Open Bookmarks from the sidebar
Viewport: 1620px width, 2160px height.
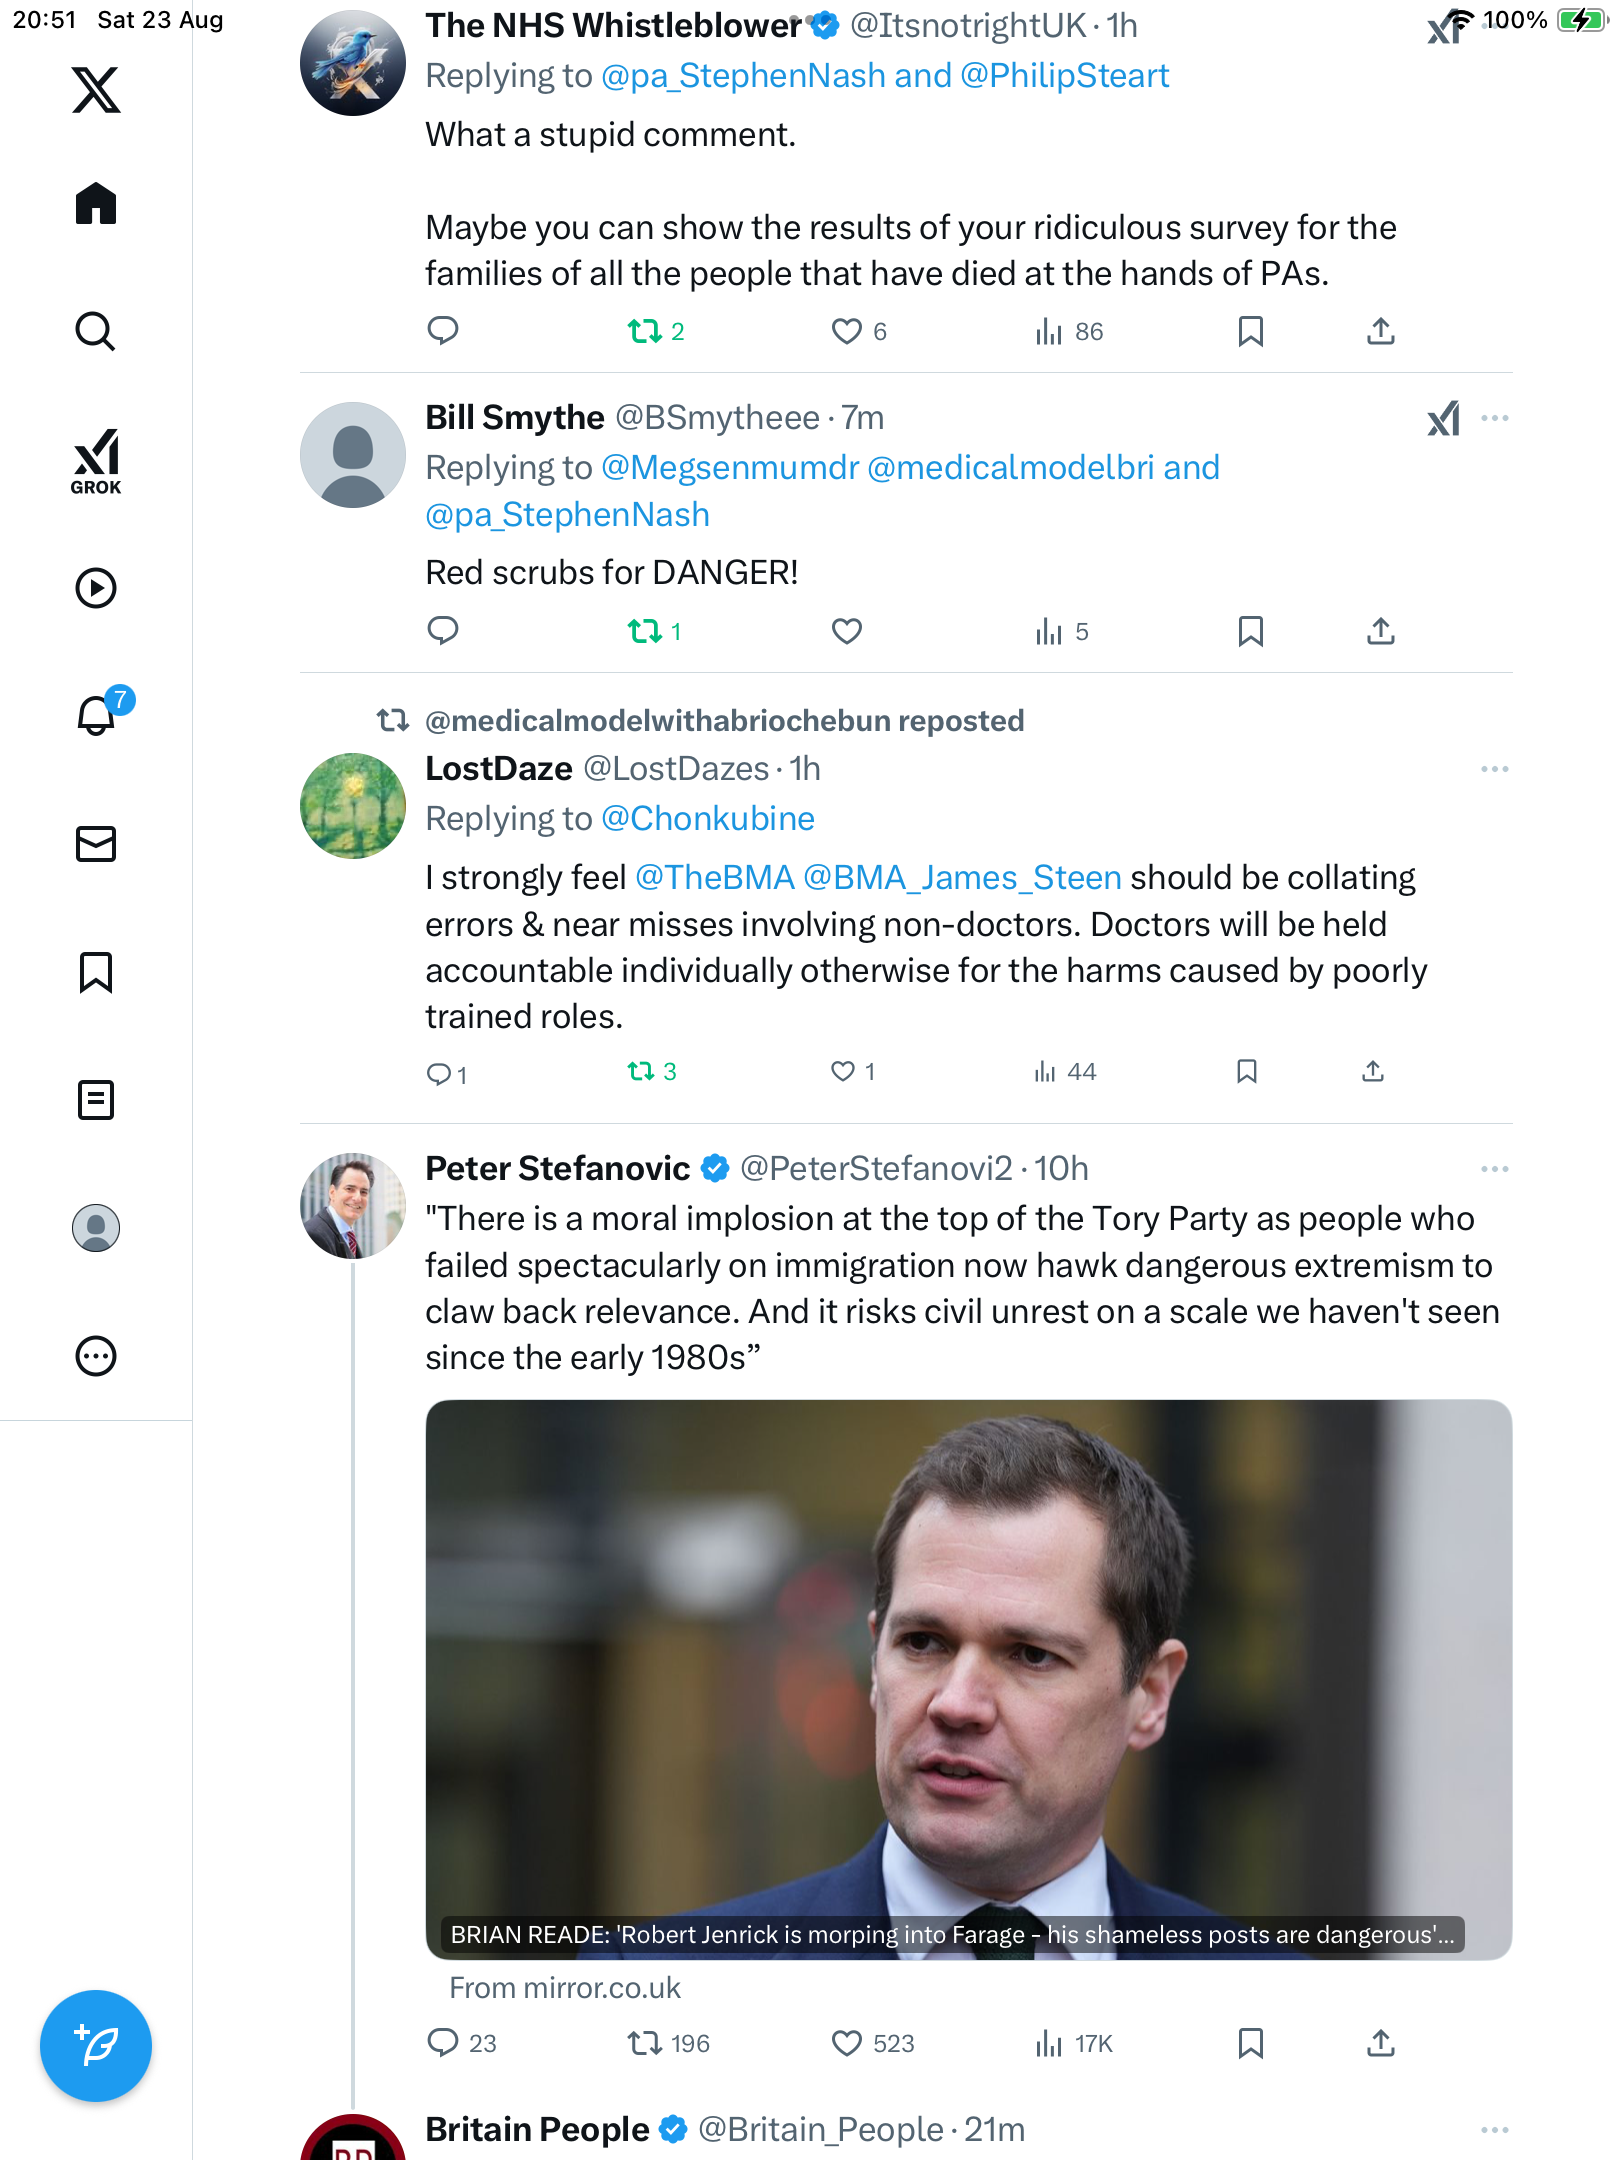pos(96,972)
